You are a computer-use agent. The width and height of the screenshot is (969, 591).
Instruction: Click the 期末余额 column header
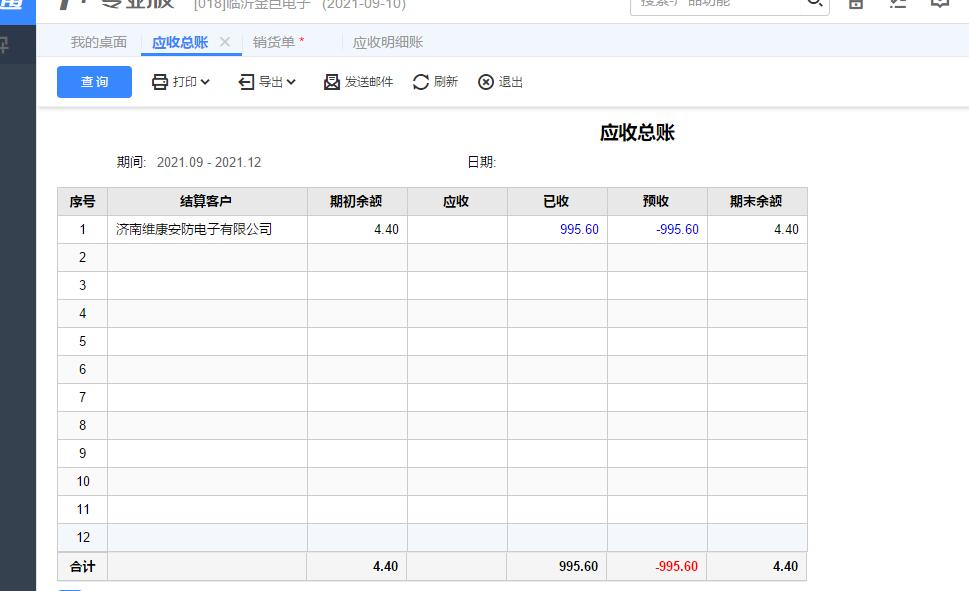point(757,202)
